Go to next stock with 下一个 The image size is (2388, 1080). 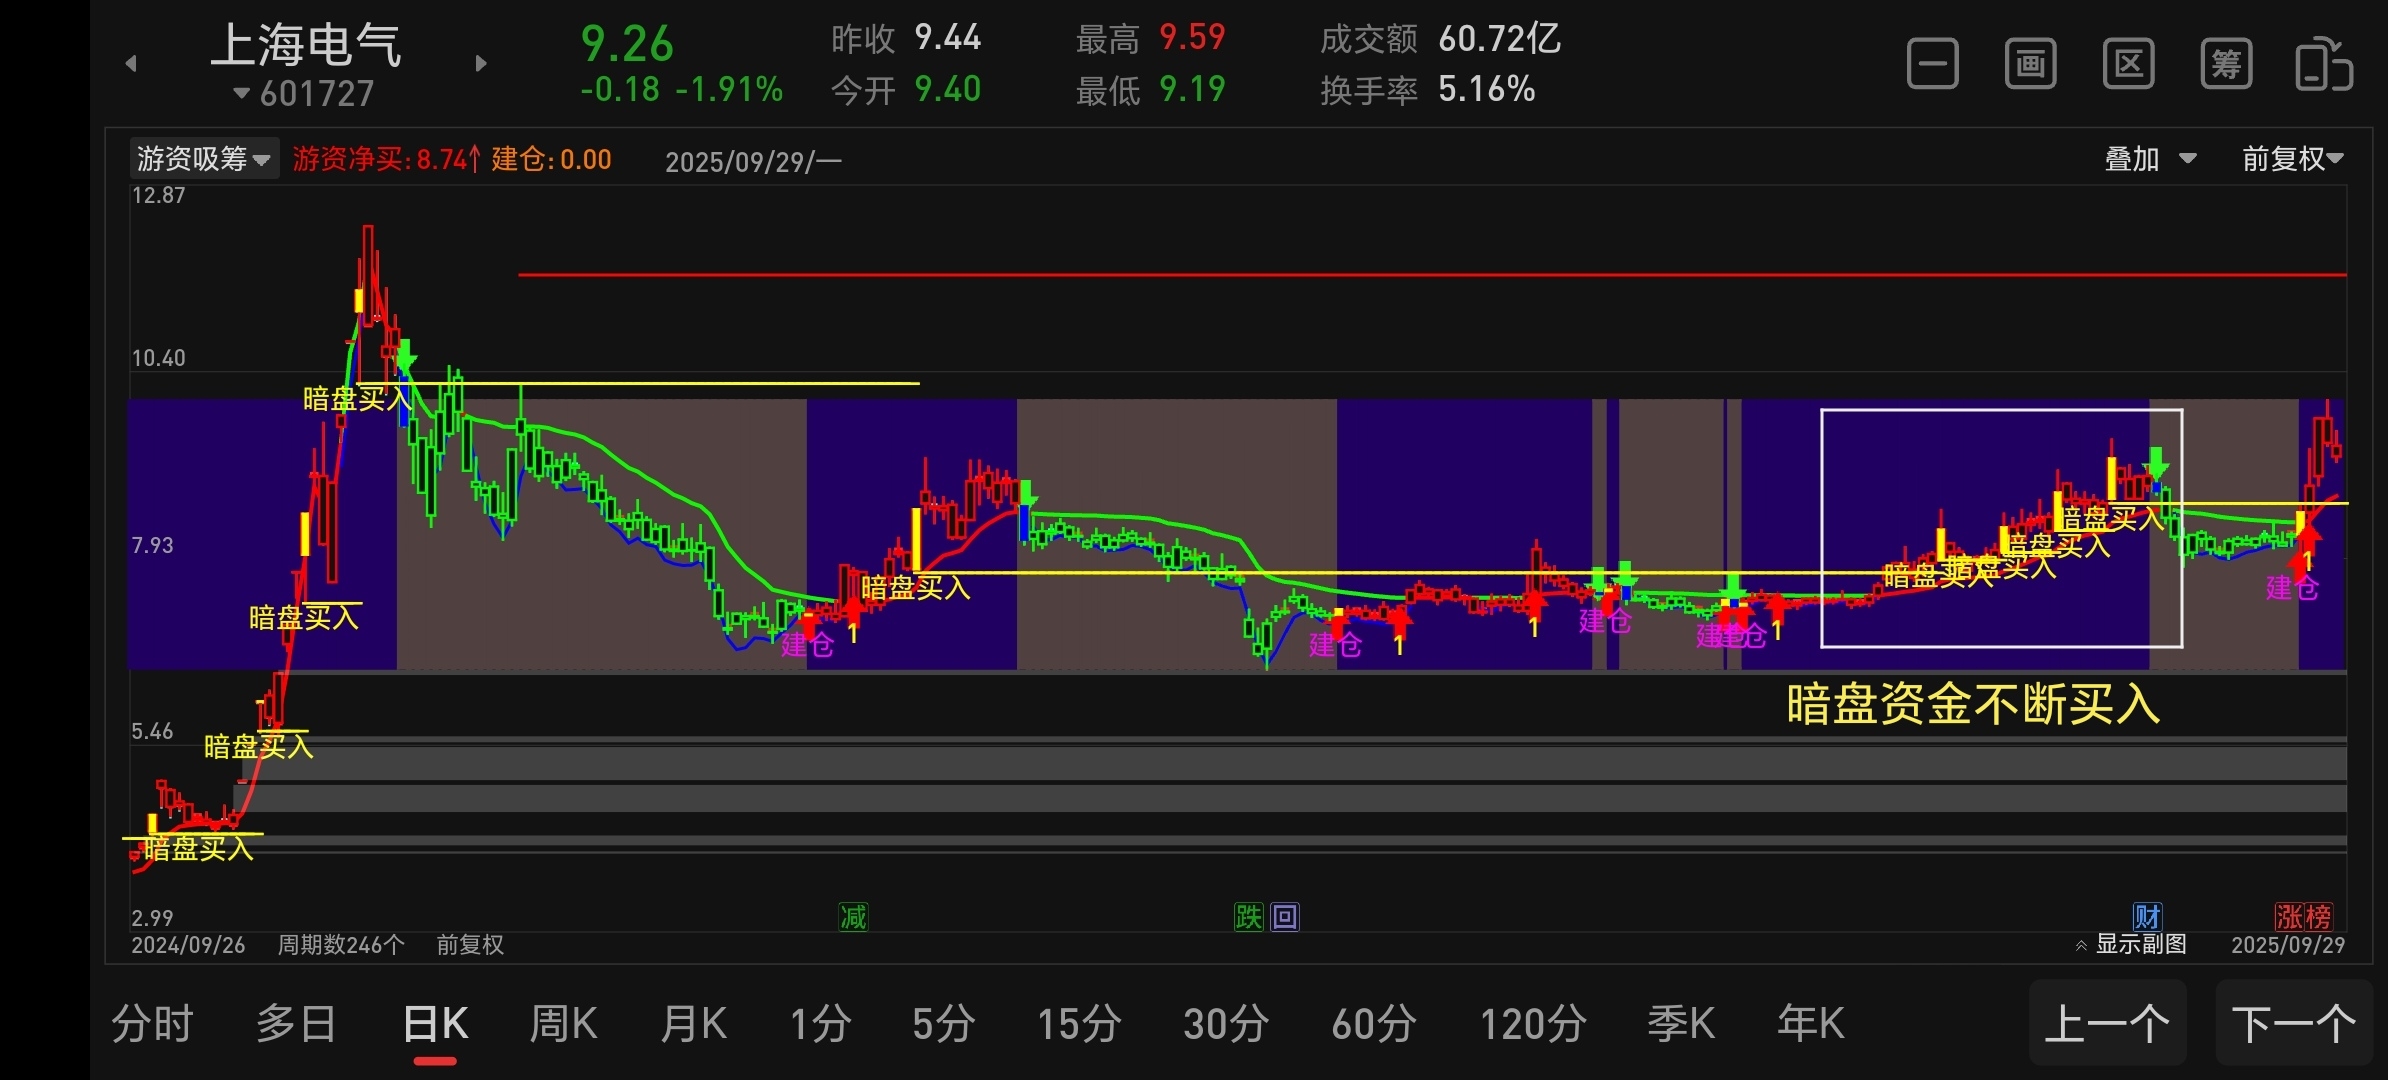[2294, 1024]
